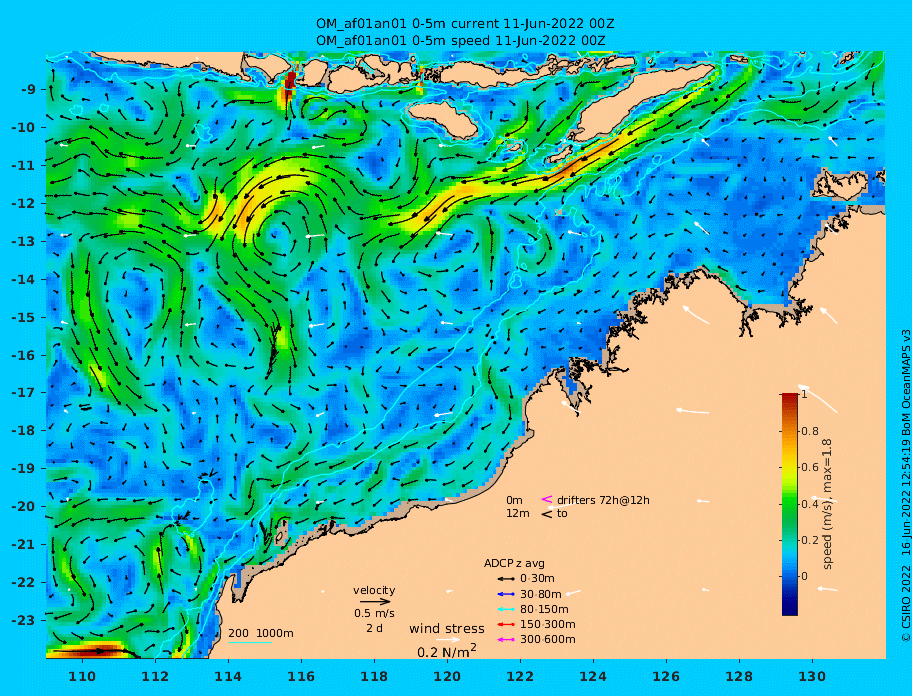Image resolution: width=912 pixels, height=696 pixels.
Task: Click the '300-600m' legend label
Action: coord(547,640)
